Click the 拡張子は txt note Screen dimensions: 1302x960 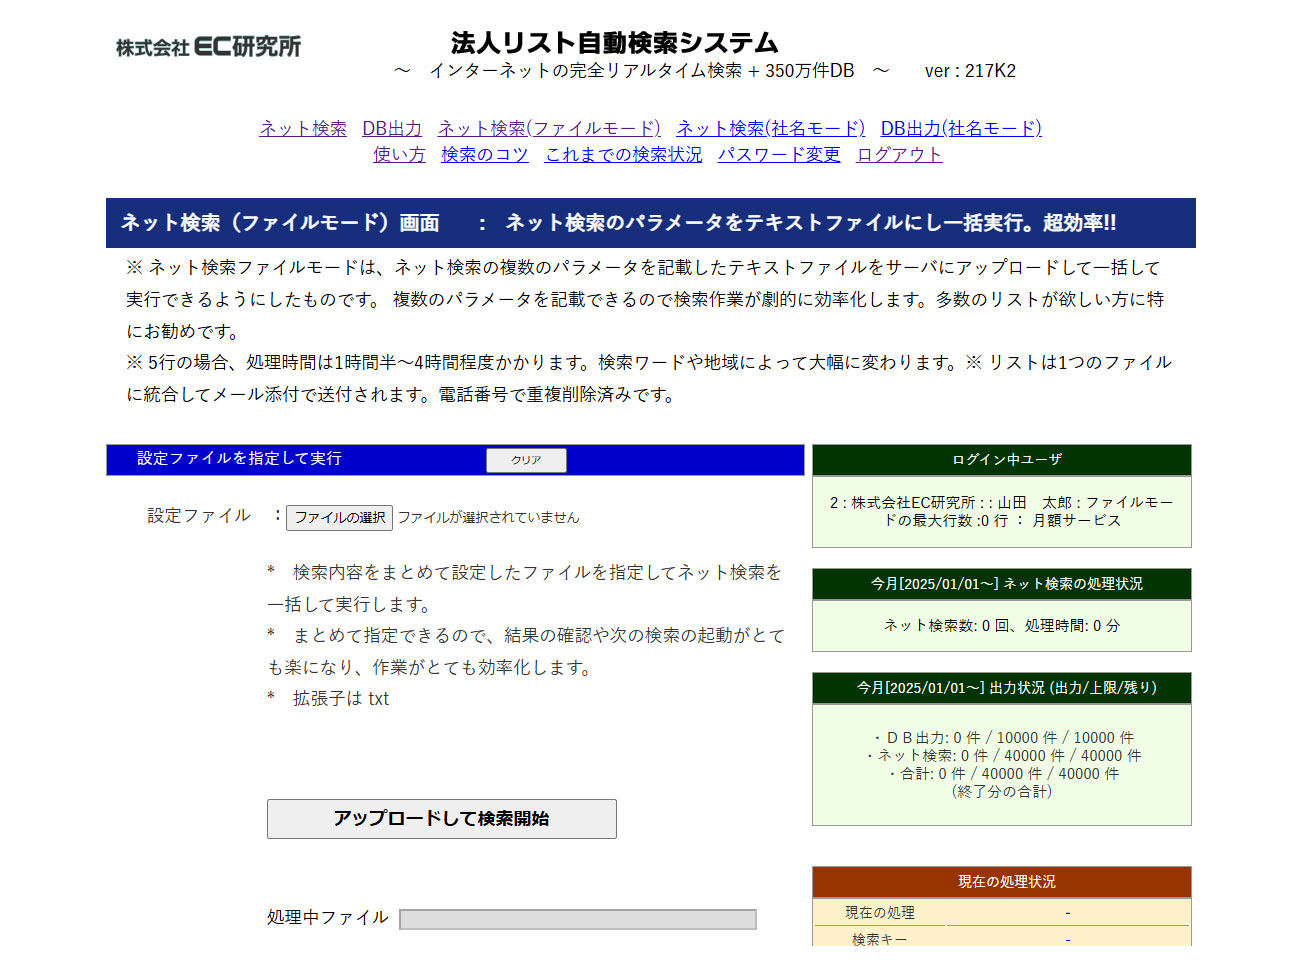(328, 699)
